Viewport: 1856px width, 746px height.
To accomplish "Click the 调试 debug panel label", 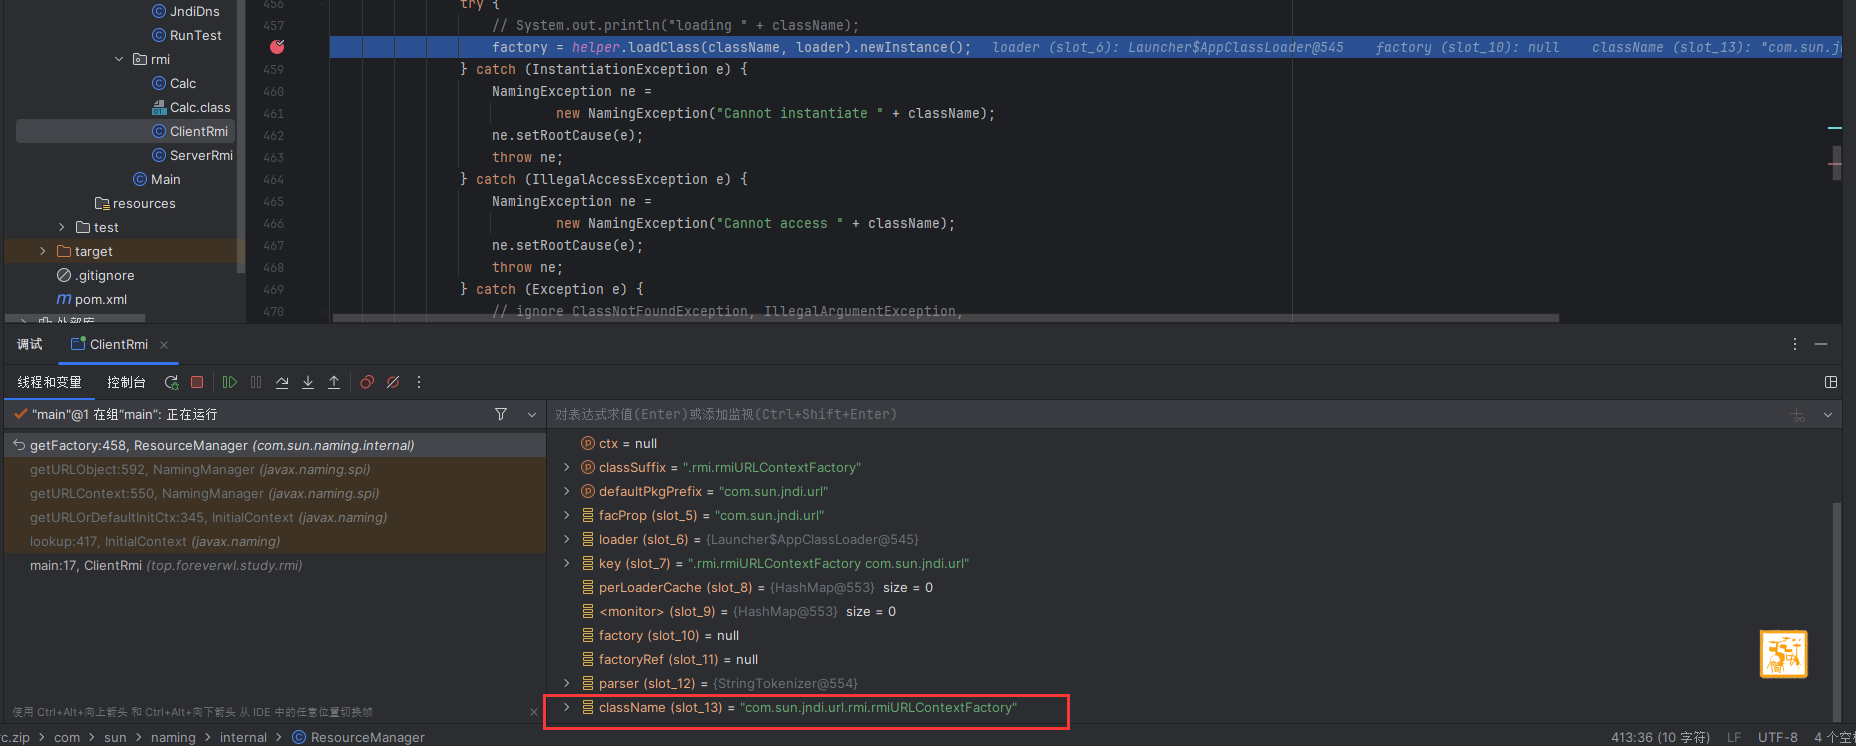I will pos(29,344).
